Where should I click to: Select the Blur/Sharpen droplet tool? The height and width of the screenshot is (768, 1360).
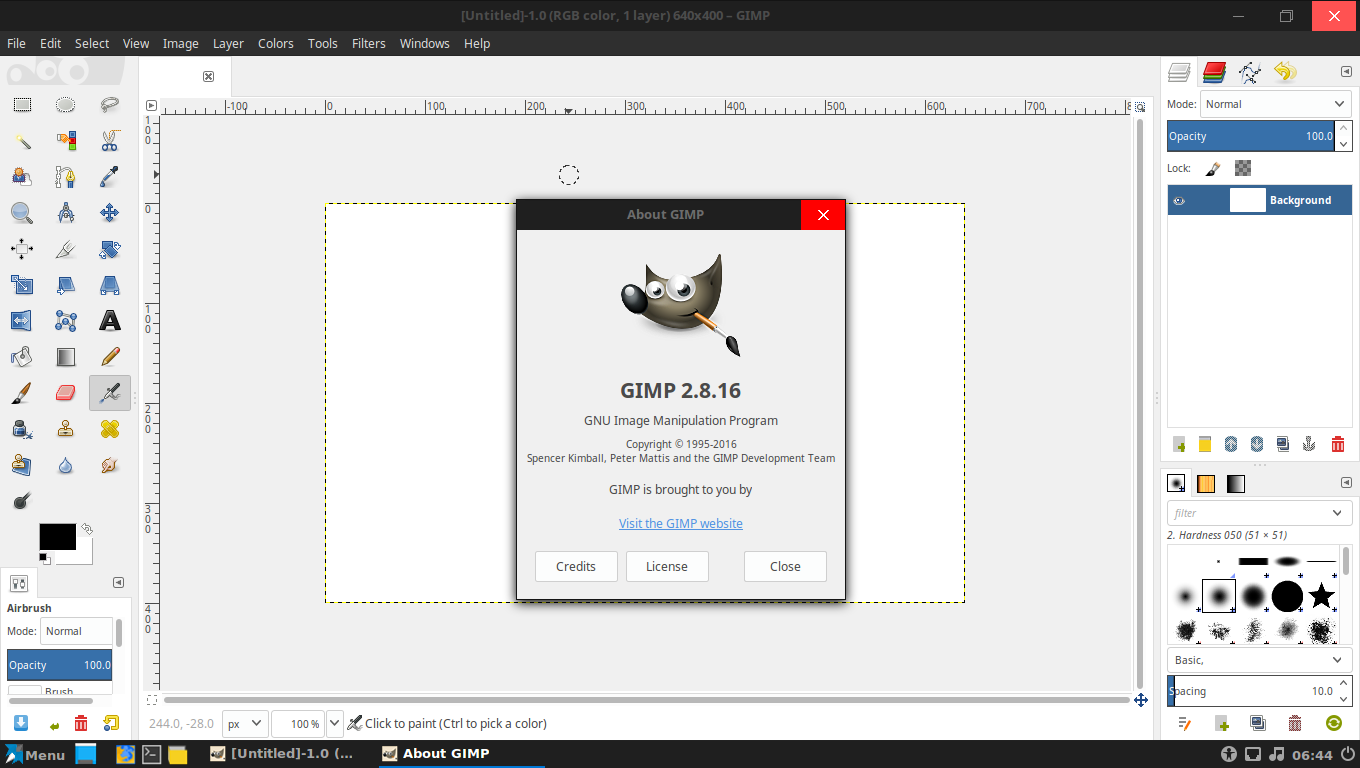click(x=66, y=465)
